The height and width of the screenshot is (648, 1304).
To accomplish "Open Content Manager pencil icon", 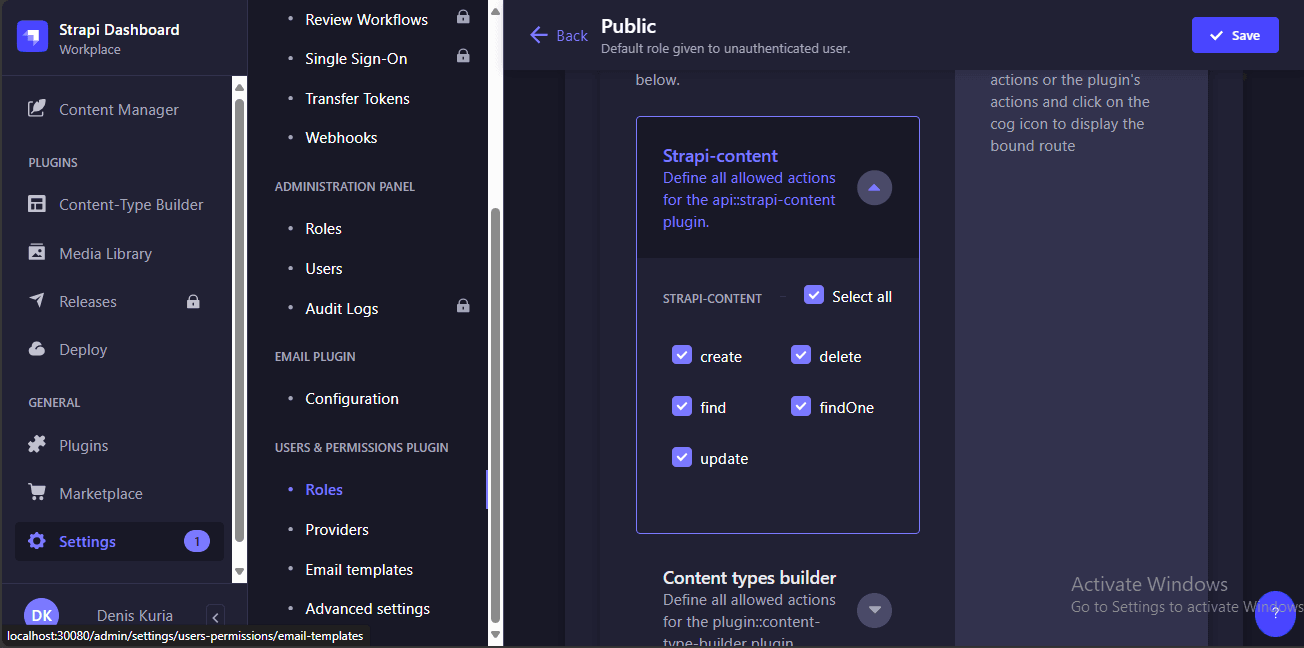I will [37, 109].
